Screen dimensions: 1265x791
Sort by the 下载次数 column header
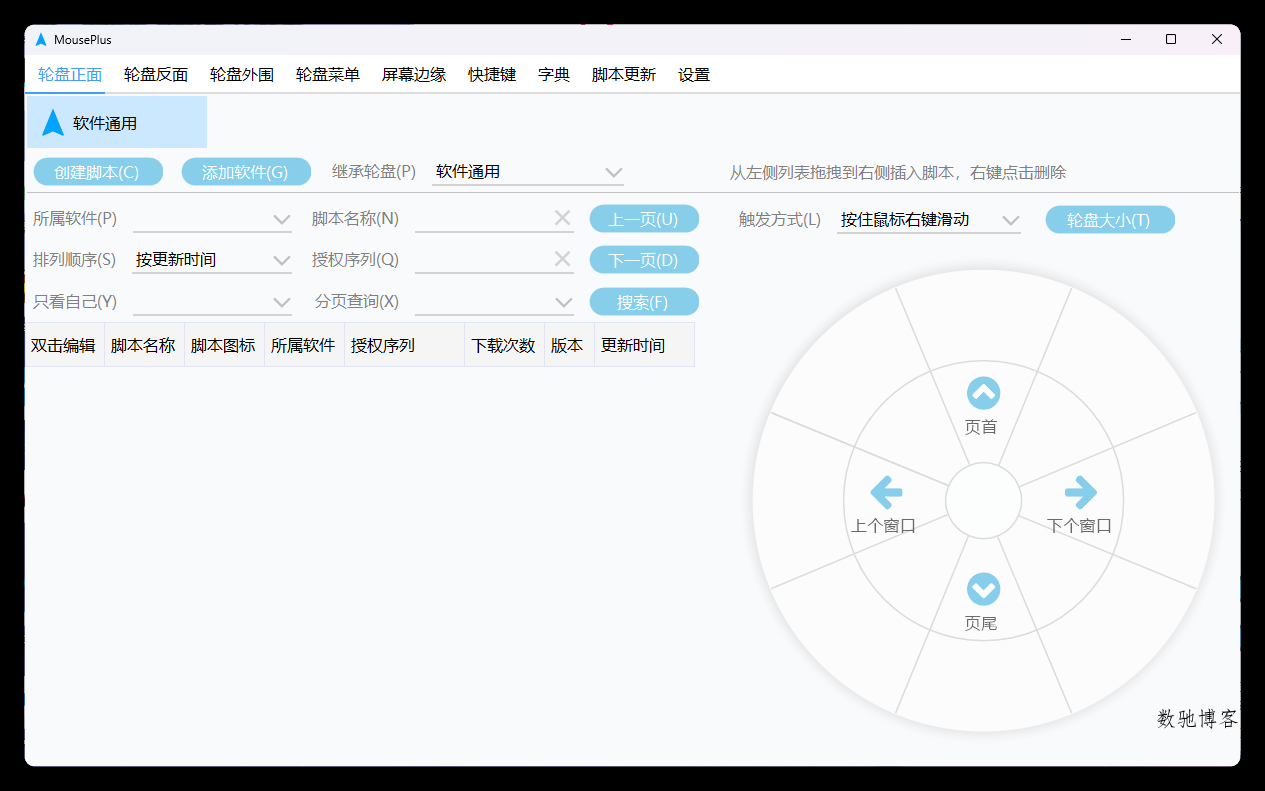504,345
